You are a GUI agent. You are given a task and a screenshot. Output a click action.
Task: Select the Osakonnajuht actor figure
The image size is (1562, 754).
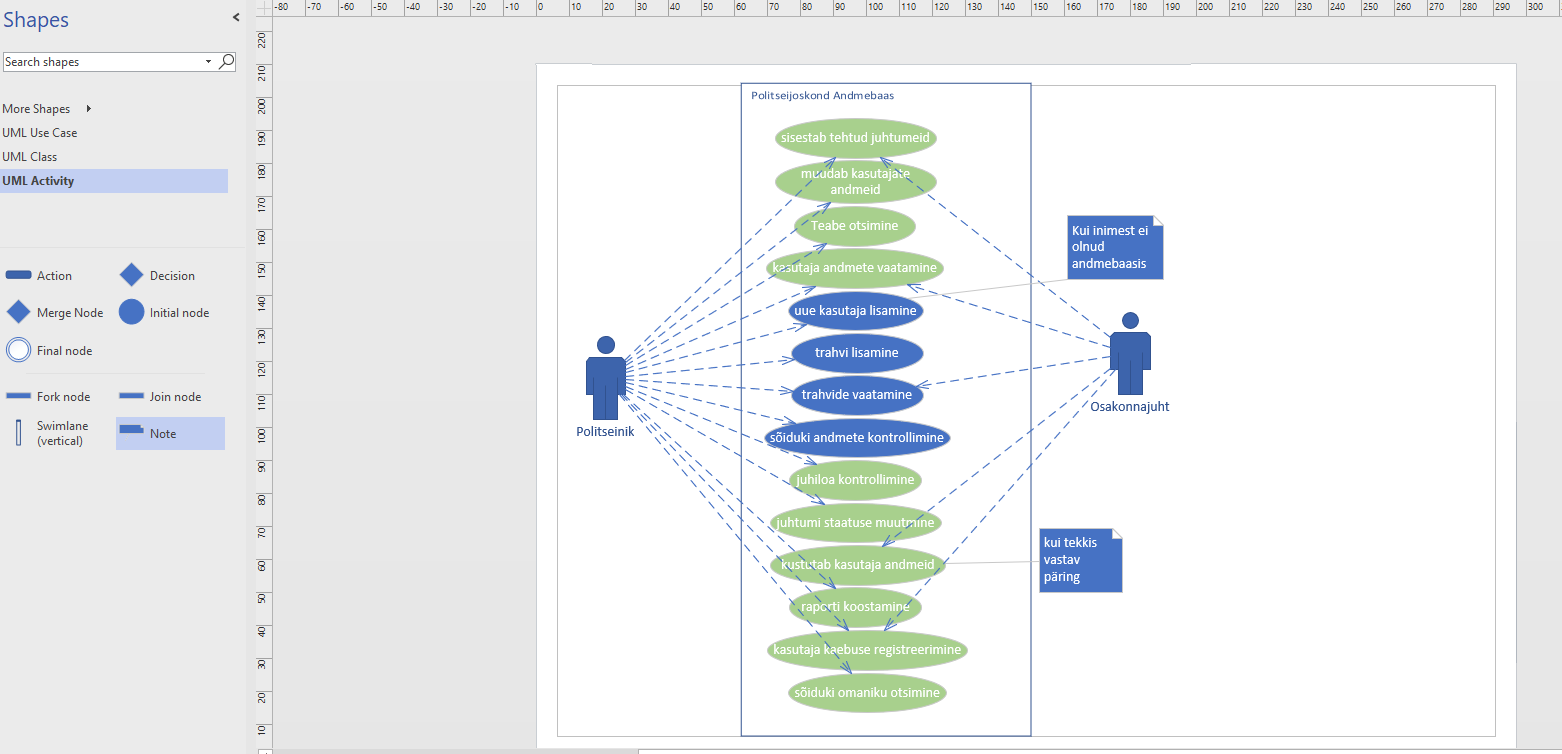click(x=1130, y=353)
